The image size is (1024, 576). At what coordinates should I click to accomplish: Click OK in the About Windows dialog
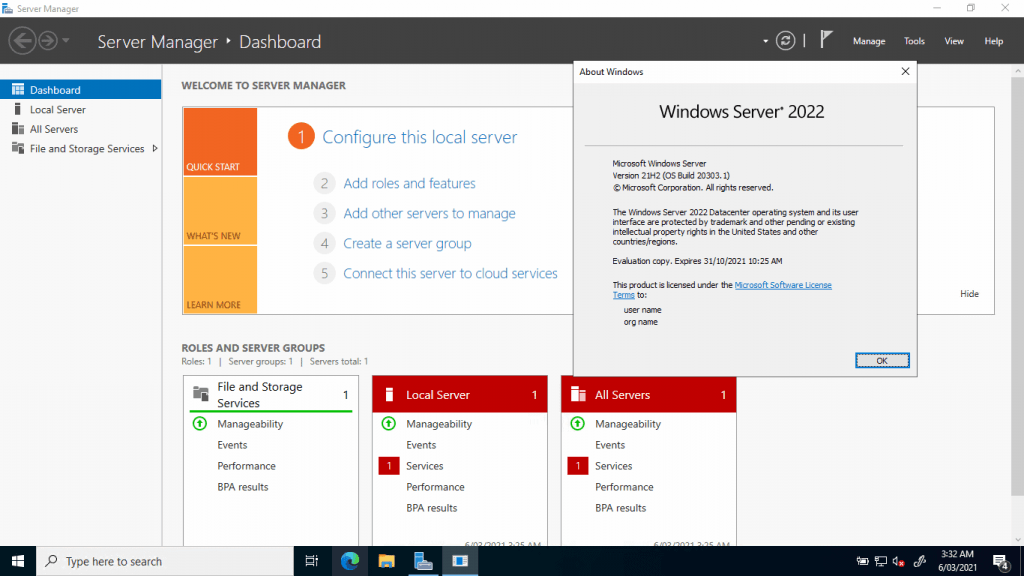point(881,360)
